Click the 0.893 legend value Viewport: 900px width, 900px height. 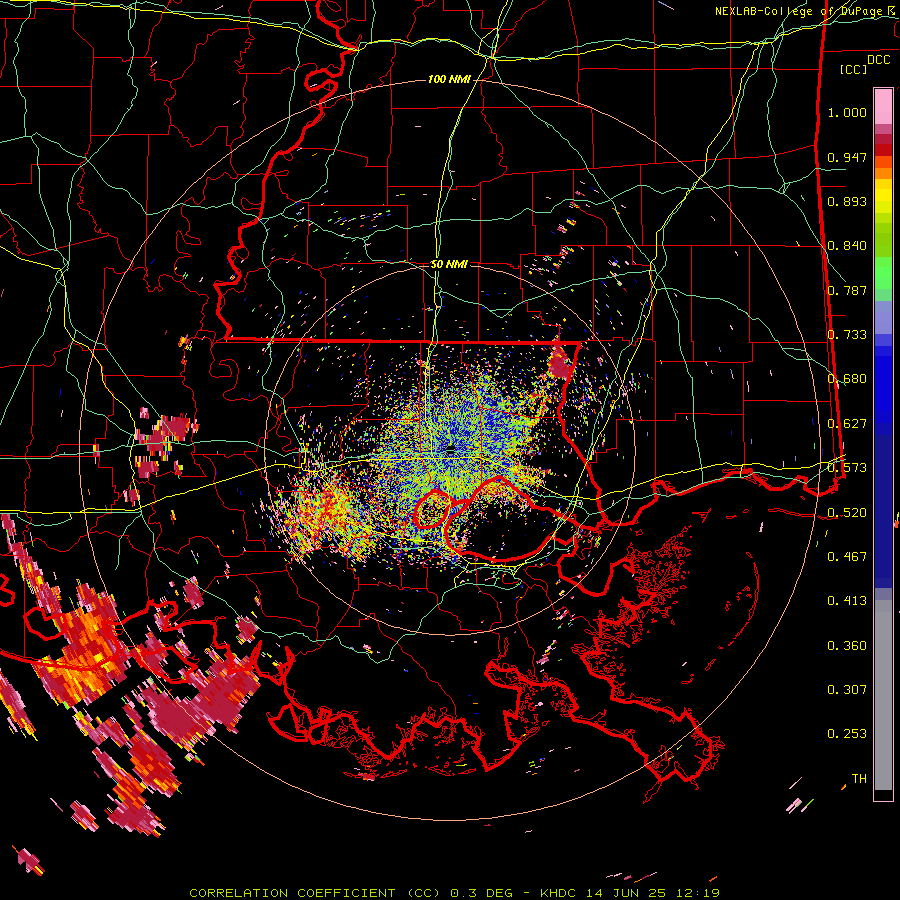coord(847,201)
